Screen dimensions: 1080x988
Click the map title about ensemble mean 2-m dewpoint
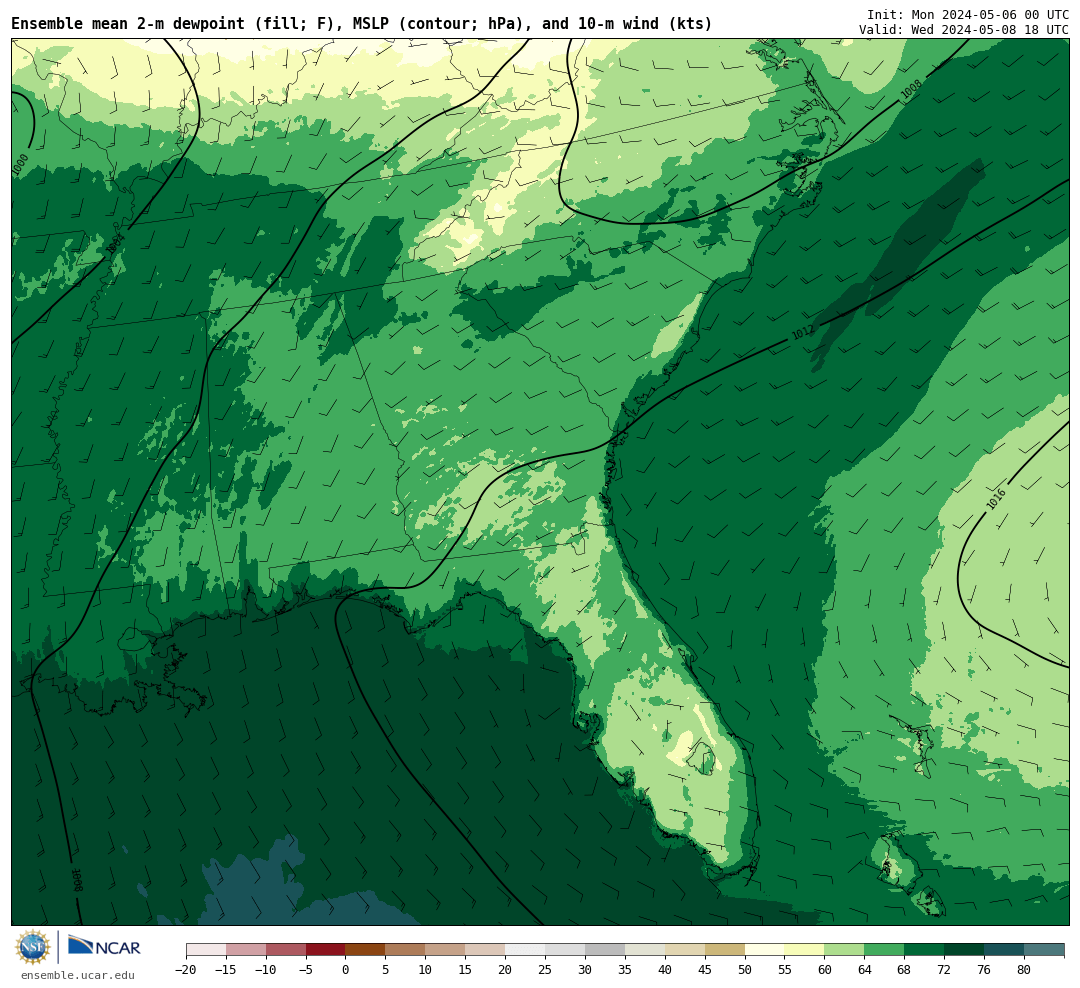click(362, 23)
